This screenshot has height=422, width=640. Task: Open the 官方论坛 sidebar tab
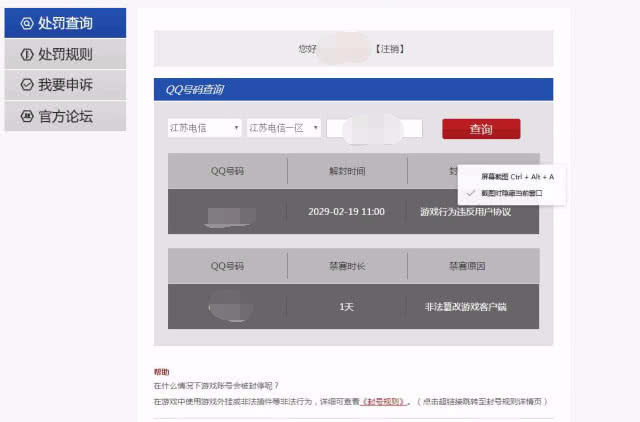[x=65, y=116]
